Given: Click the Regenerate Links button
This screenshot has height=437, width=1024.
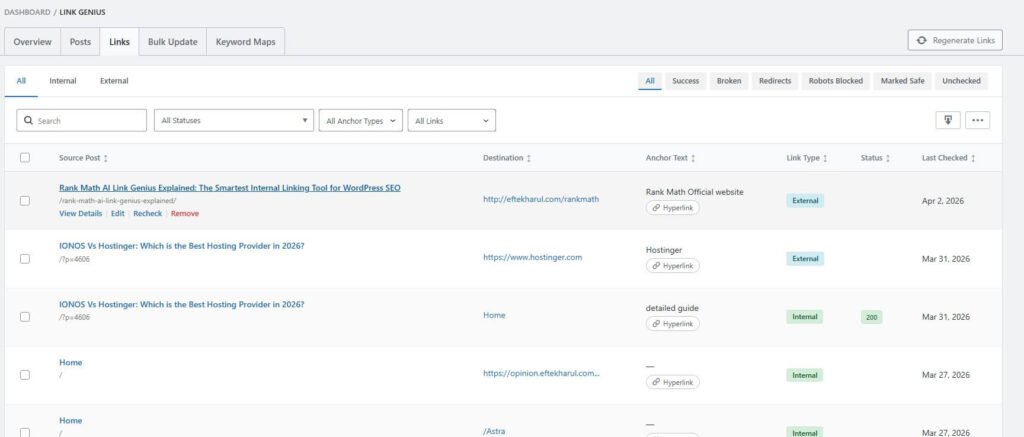Looking at the screenshot, I should coord(955,40).
